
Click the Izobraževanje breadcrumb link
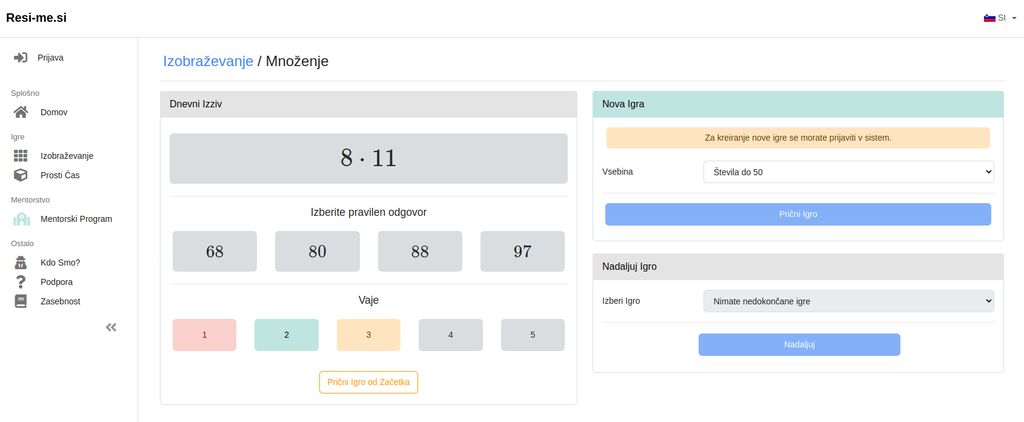point(208,61)
